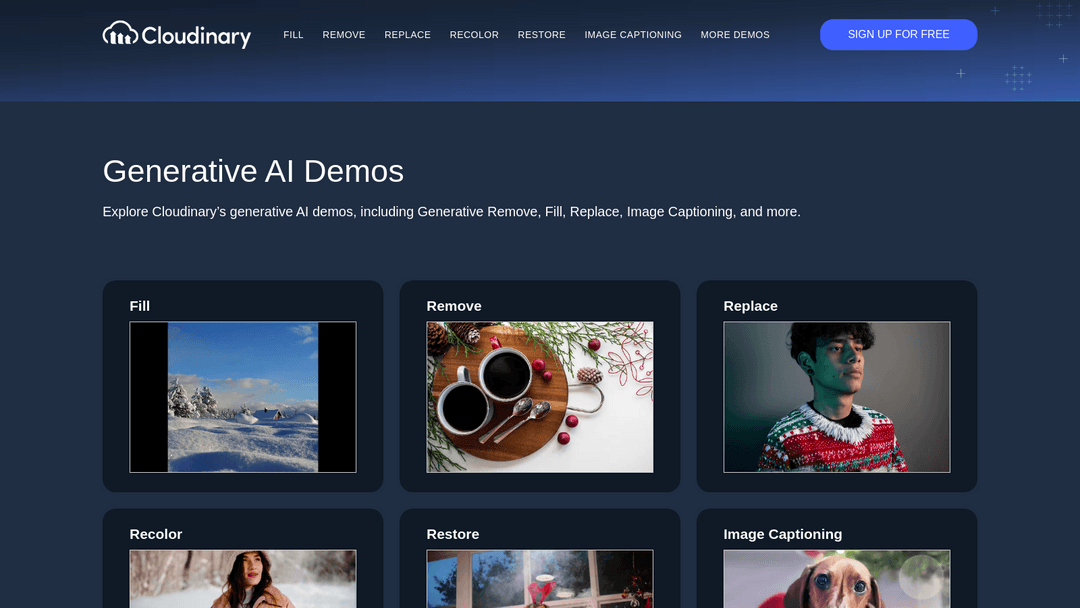This screenshot has width=1080, height=608.
Task: Click the Cloudinary cloud logo
Action: (x=176, y=35)
